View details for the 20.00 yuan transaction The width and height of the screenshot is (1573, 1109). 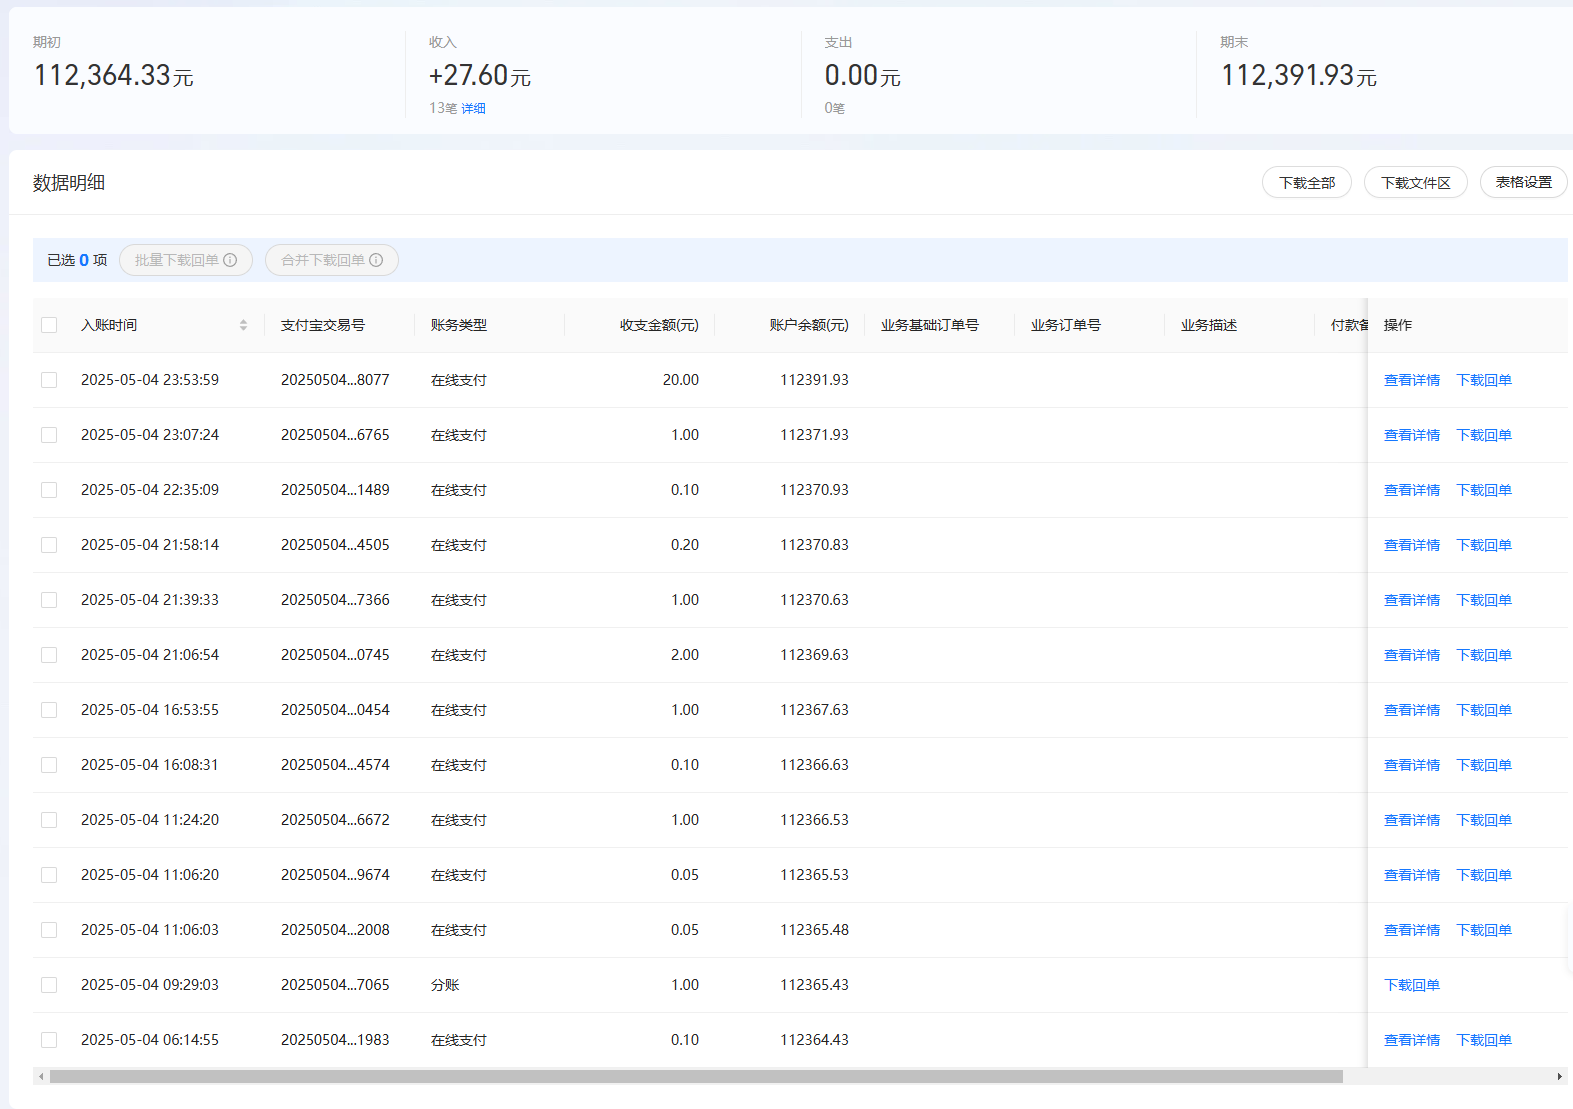(1411, 380)
